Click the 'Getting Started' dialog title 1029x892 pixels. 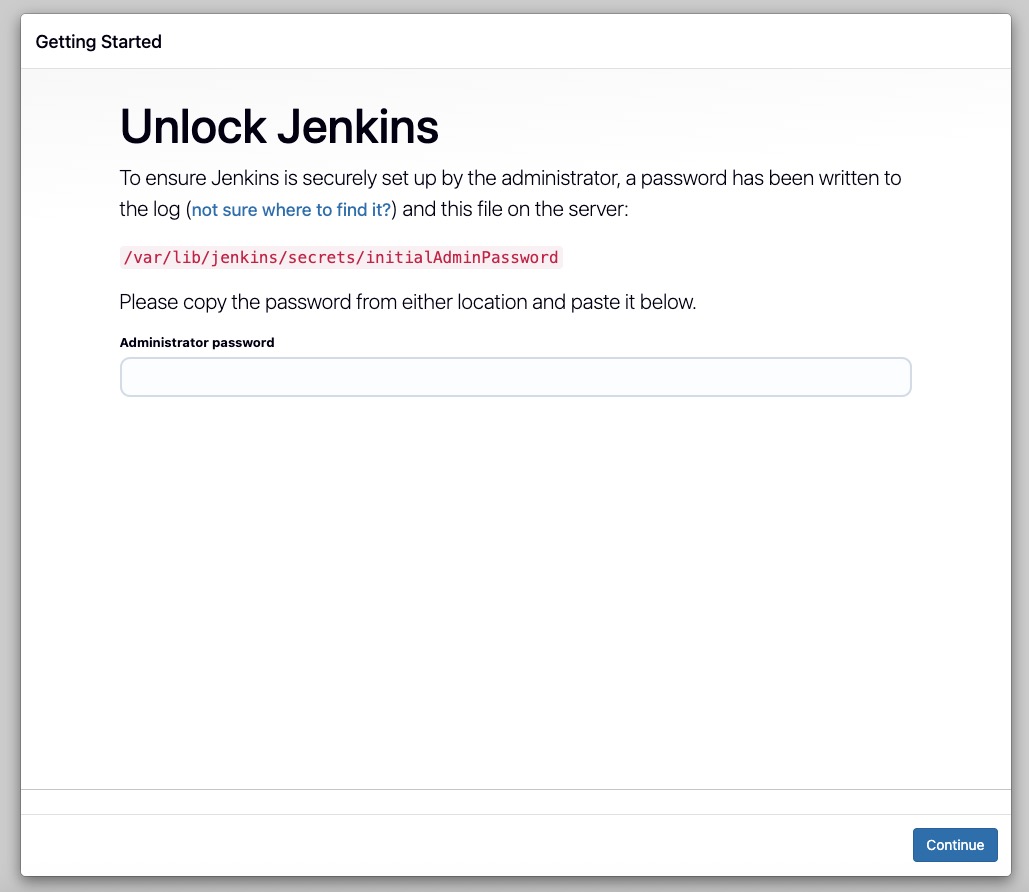point(98,42)
